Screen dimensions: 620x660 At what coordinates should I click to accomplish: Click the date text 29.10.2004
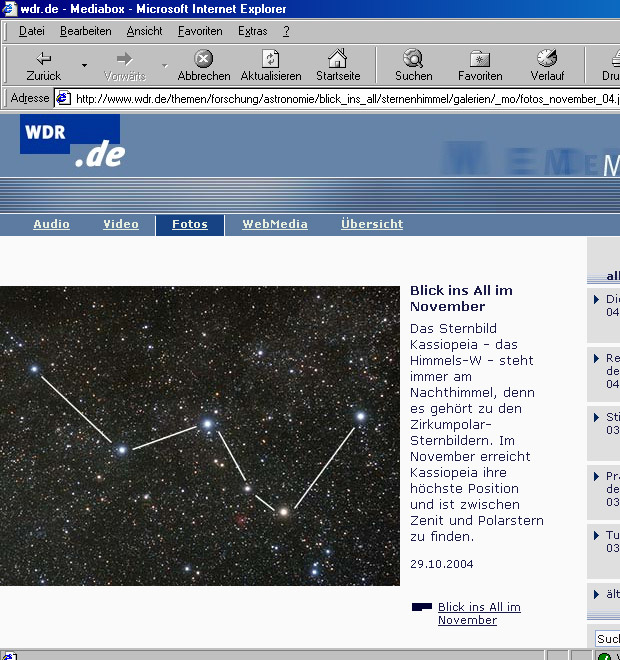[x=442, y=564]
